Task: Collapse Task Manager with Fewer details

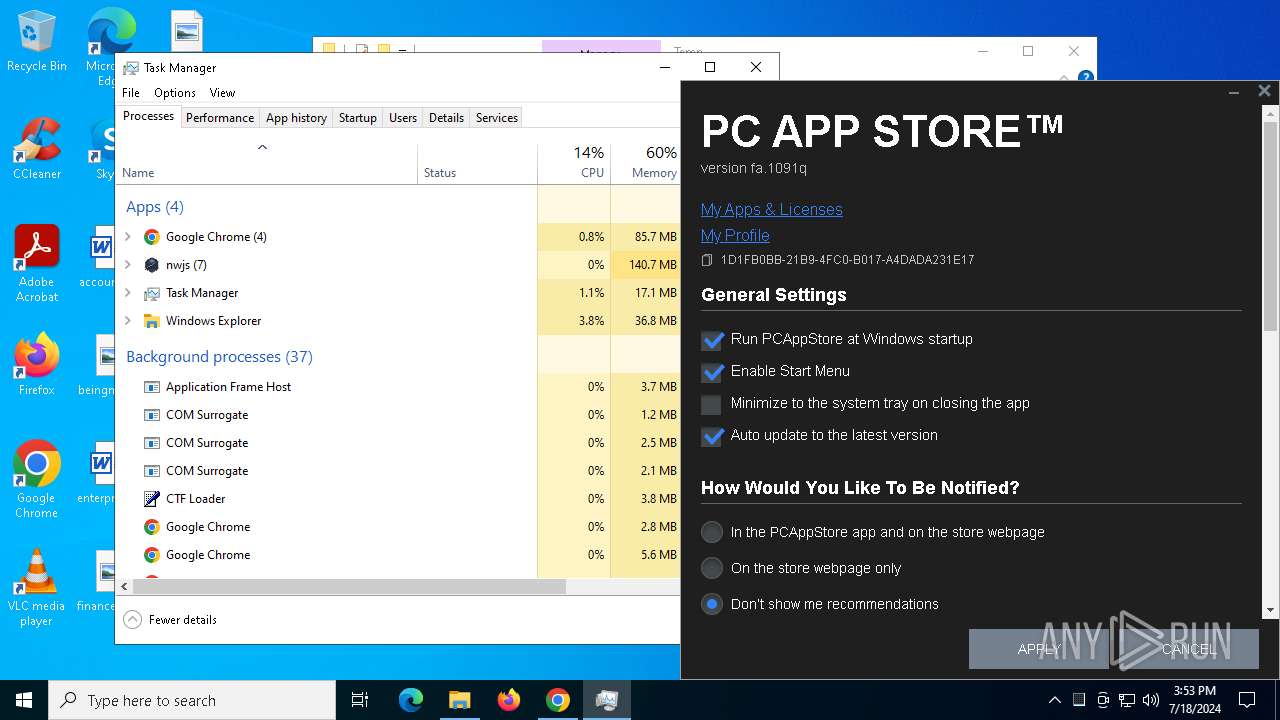Action: [x=170, y=620]
